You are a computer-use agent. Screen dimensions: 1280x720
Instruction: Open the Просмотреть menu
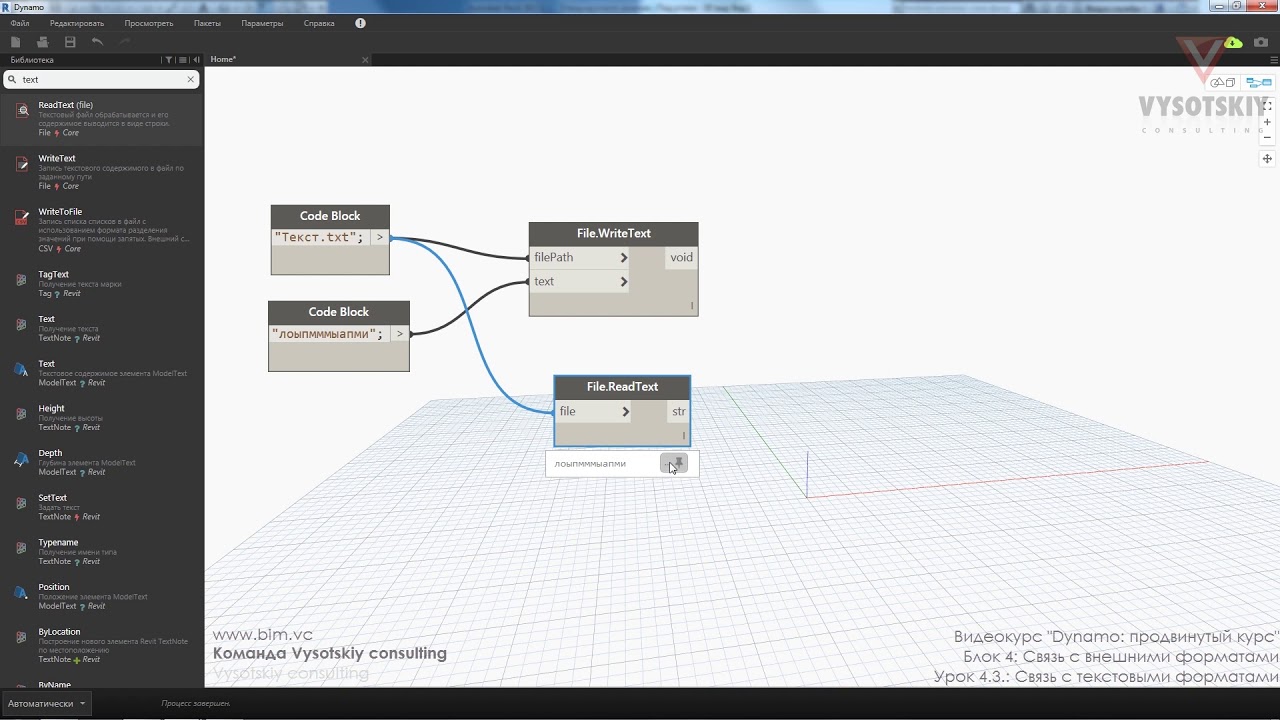[x=149, y=23]
